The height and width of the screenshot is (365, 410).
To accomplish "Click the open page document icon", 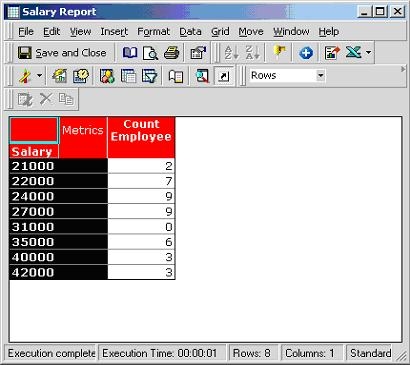I will coord(176,76).
